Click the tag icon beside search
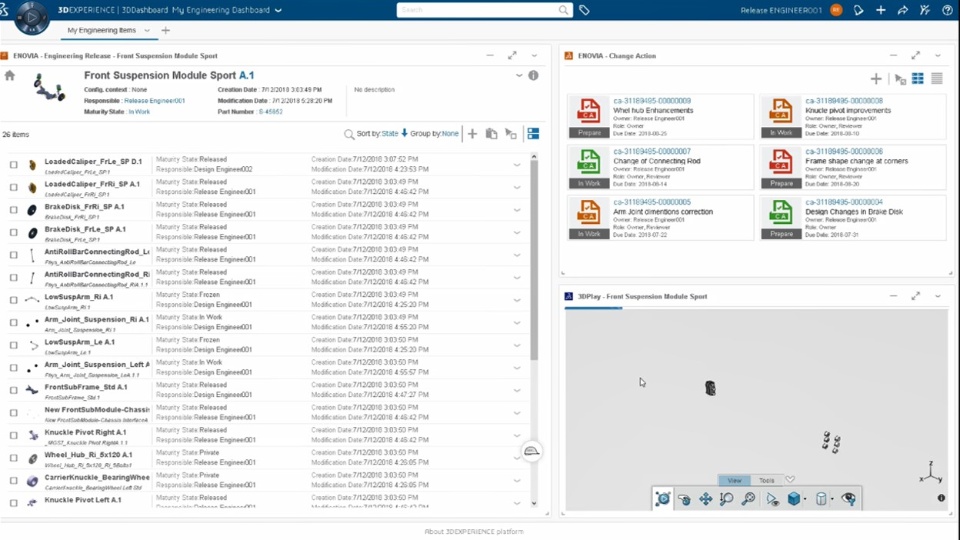Viewport: 960px width, 540px height. click(584, 10)
